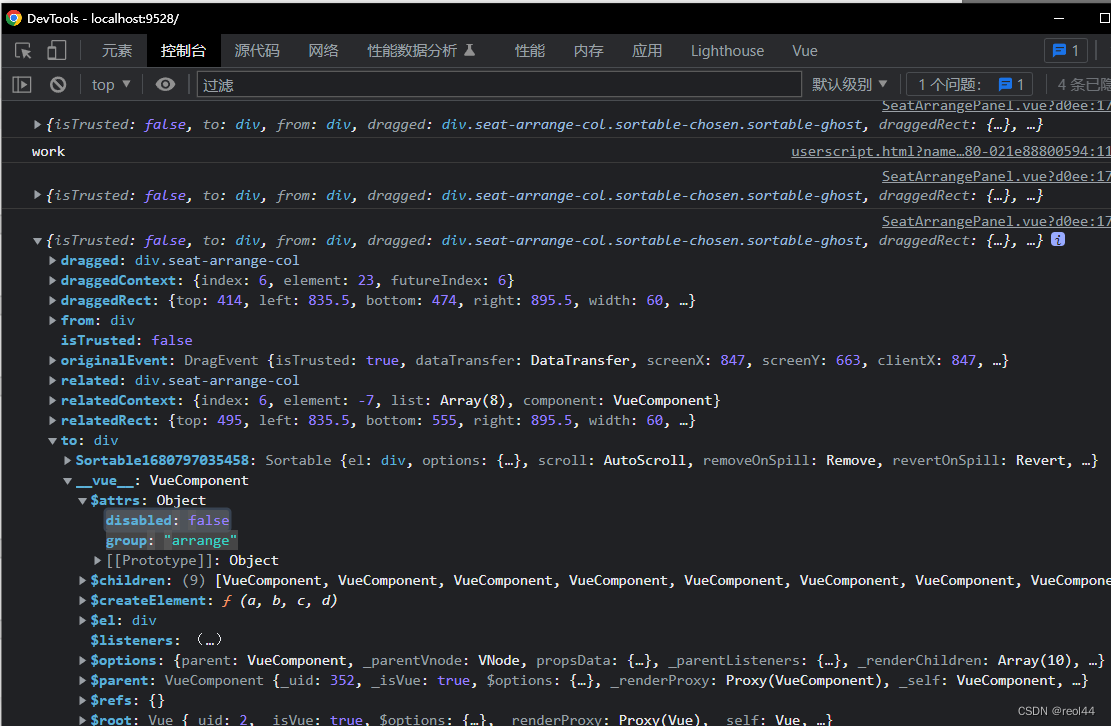The image size is (1111, 726).
Task: Expand the collapsed object logged above 'work'
Action: pyautogui.click(x=37, y=125)
